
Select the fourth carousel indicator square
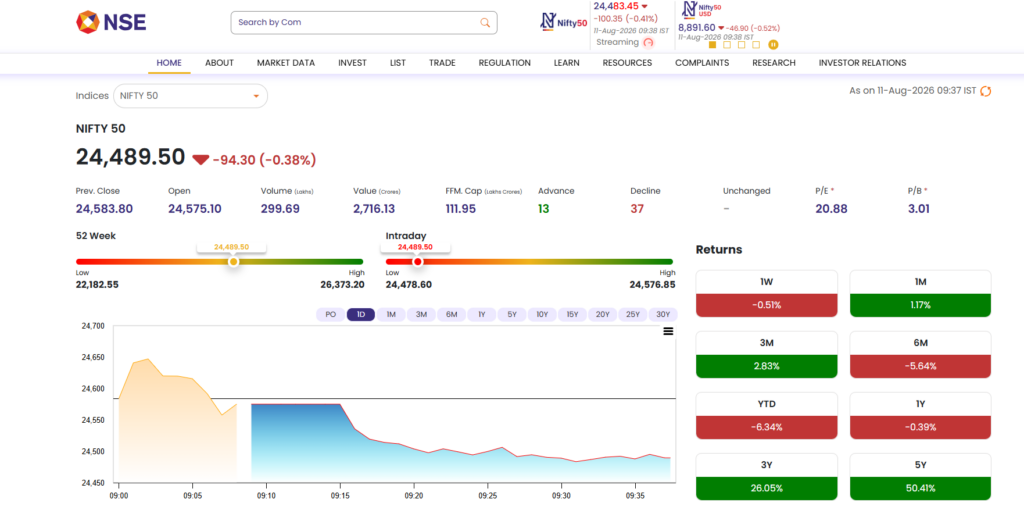pos(756,44)
